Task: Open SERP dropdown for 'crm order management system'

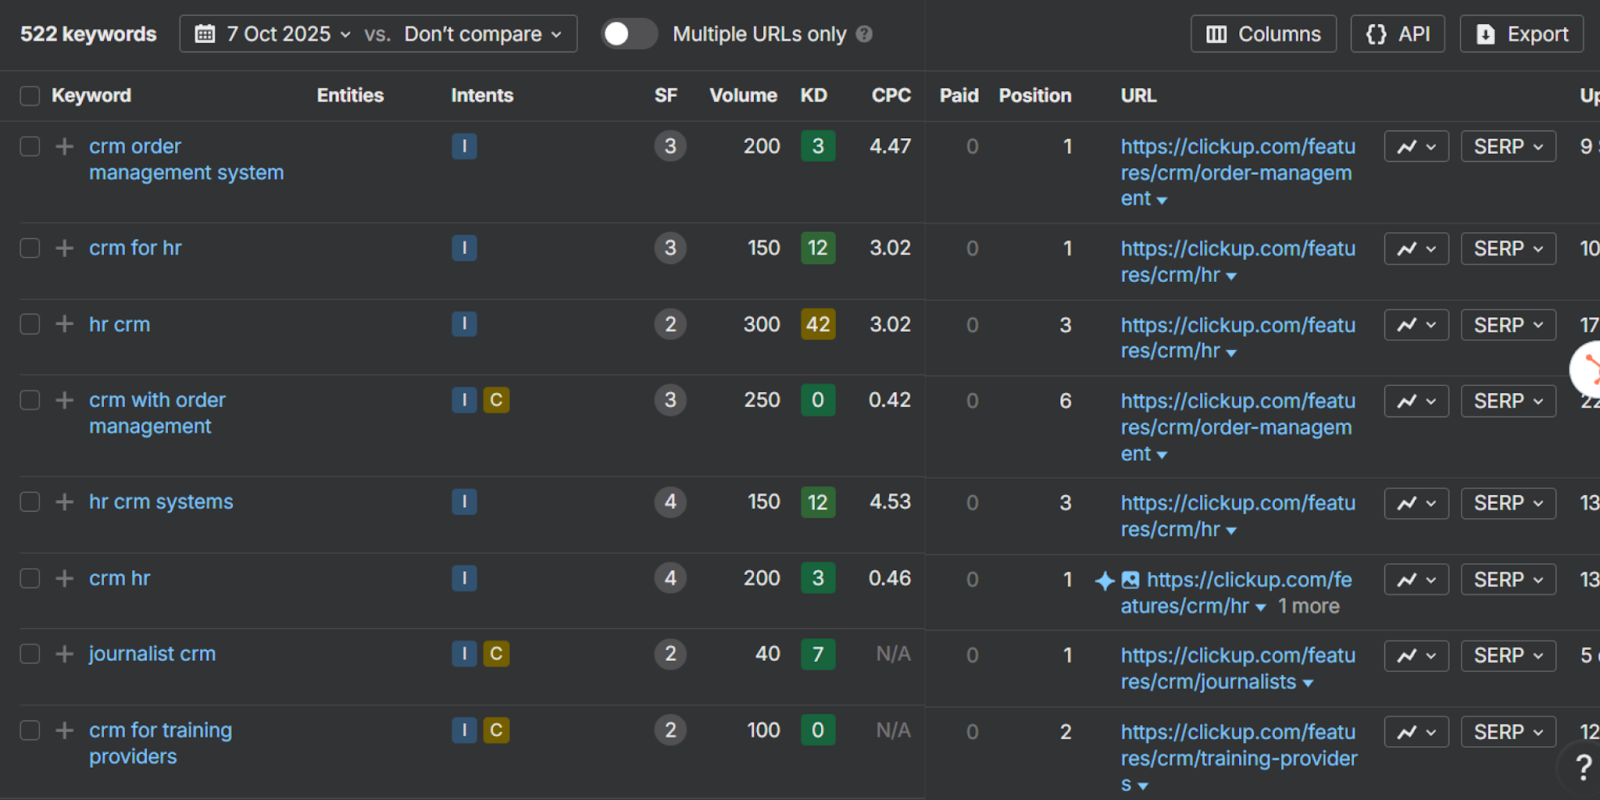Action: click(1508, 147)
